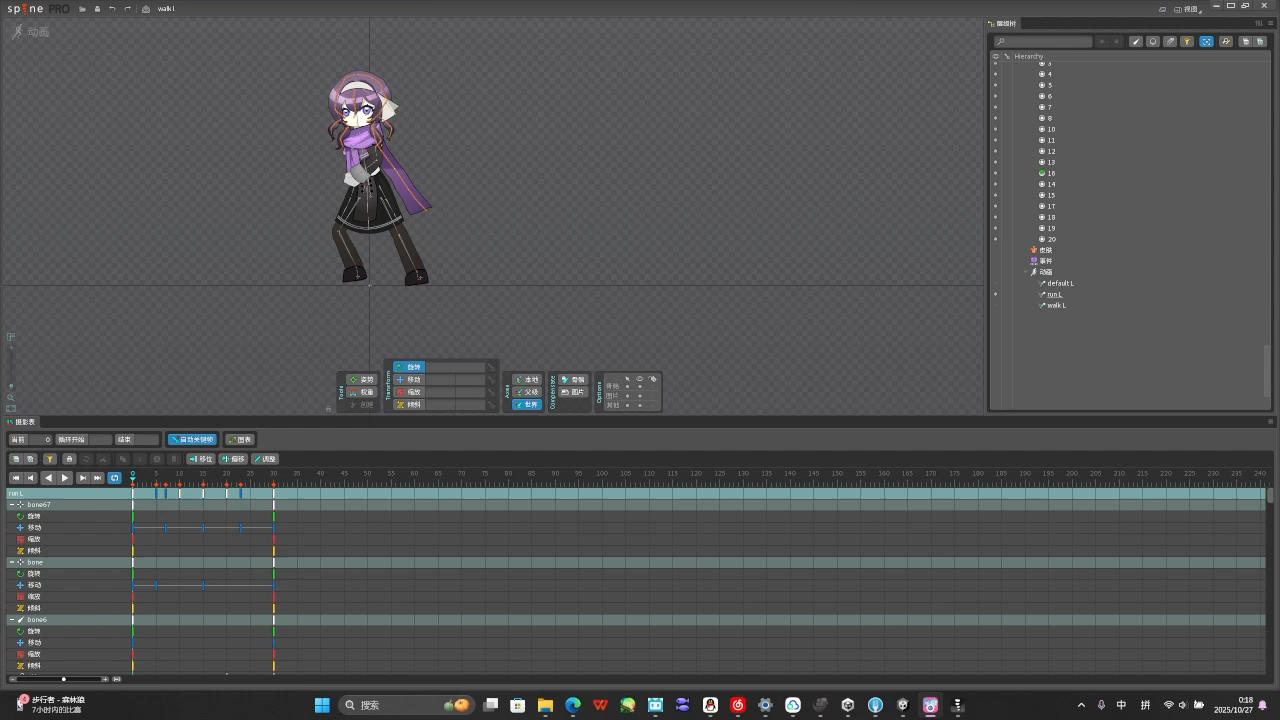Toggle the 自动关键帧 (Auto Key) button
Image resolution: width=1280 pixels, height=720 pixels.
point(192,439)
